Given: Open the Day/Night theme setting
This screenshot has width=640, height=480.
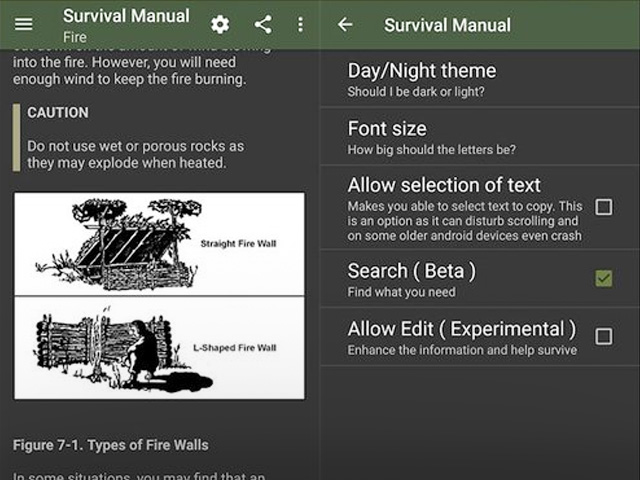Looking at the screenshot, I should (x=421, y=71).
